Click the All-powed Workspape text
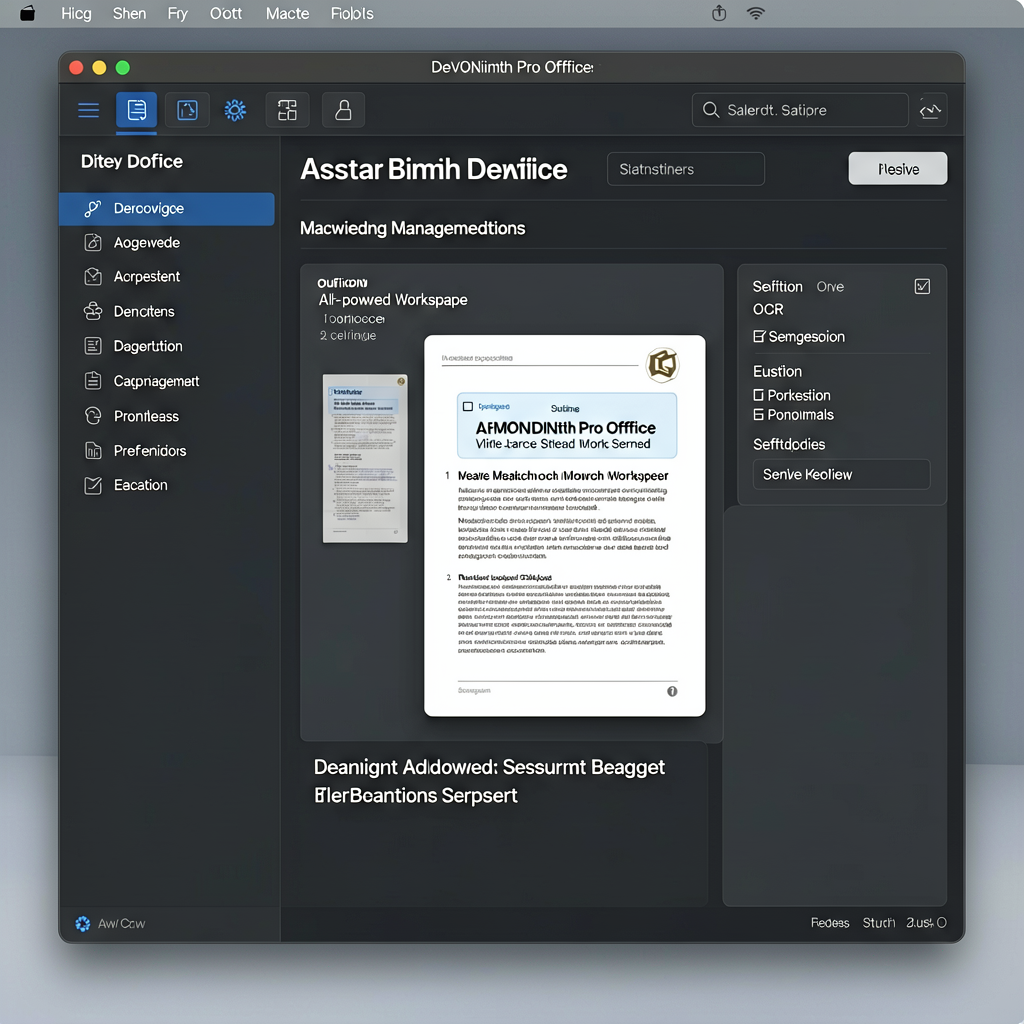This screenshot has width=1024, height=1024. point(393,300)
